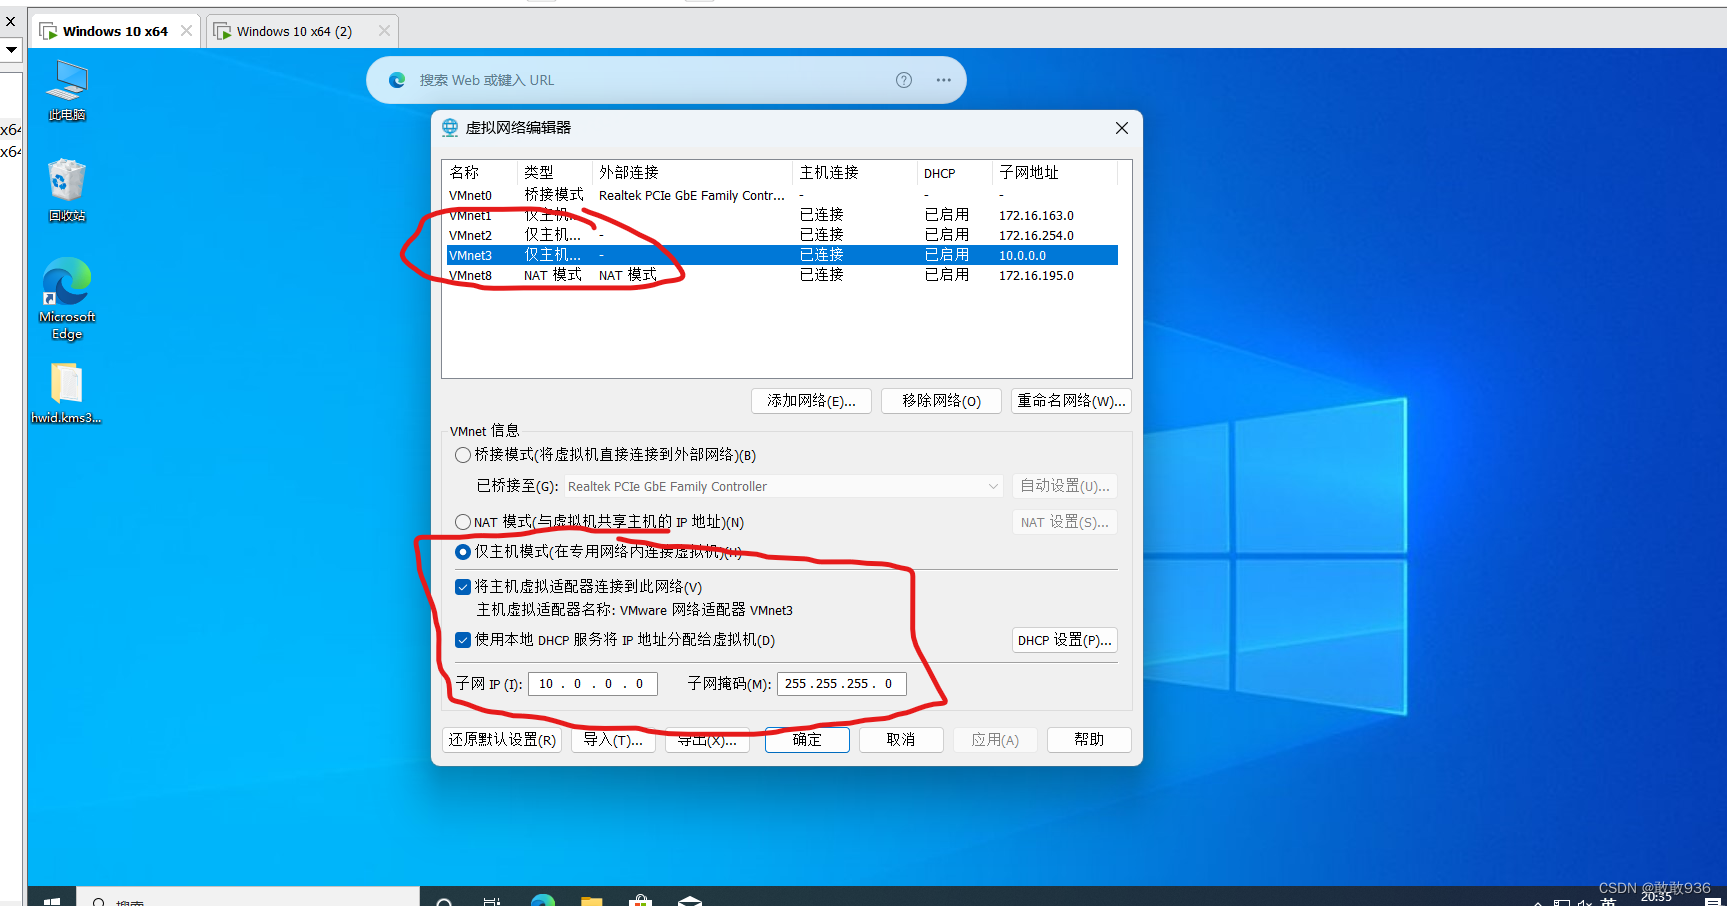Click the 子网地址 column header

1055,173
